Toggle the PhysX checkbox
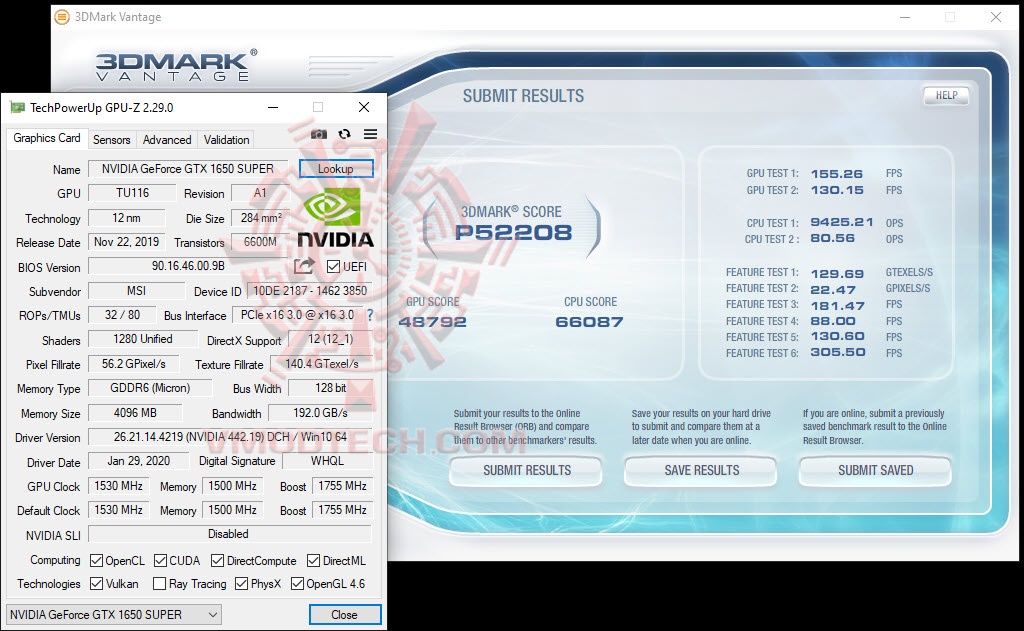The image size is (1024, 631). [242, 583]
